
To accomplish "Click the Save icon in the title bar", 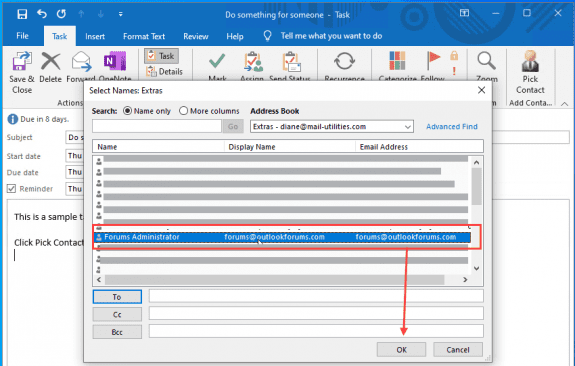I will coord(22,14).
